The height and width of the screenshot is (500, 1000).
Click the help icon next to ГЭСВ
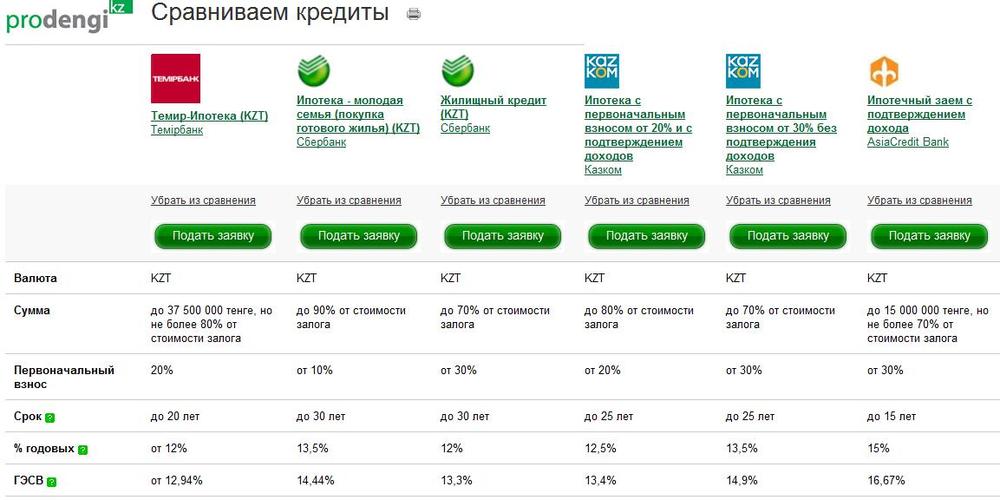(52, 482)
